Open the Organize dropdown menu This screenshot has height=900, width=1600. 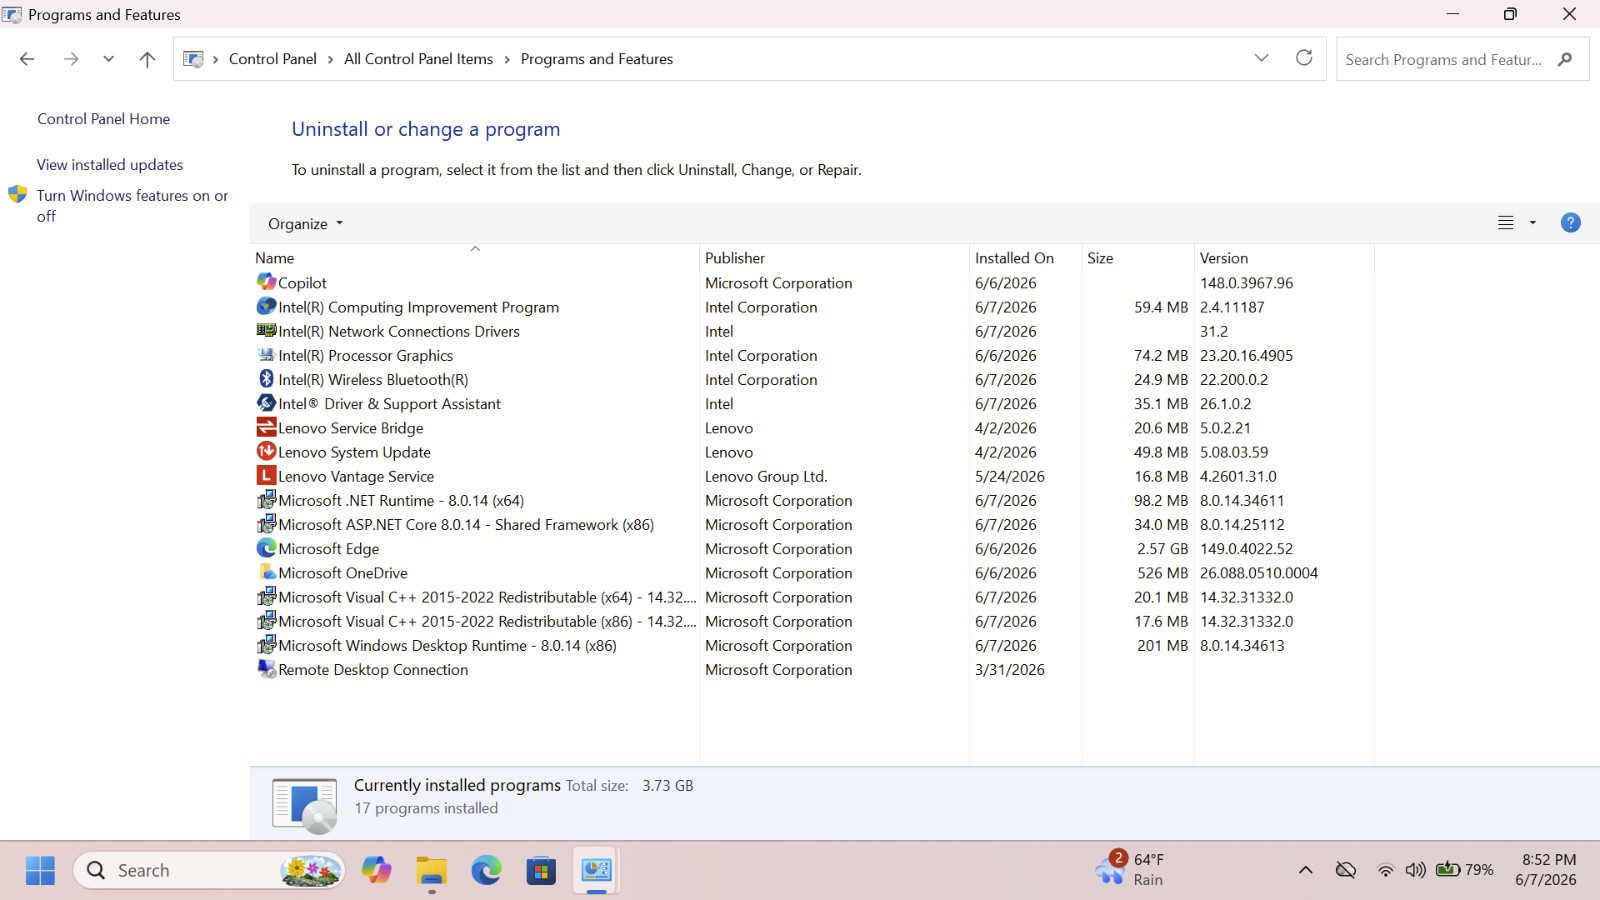[x=305, y=224]
